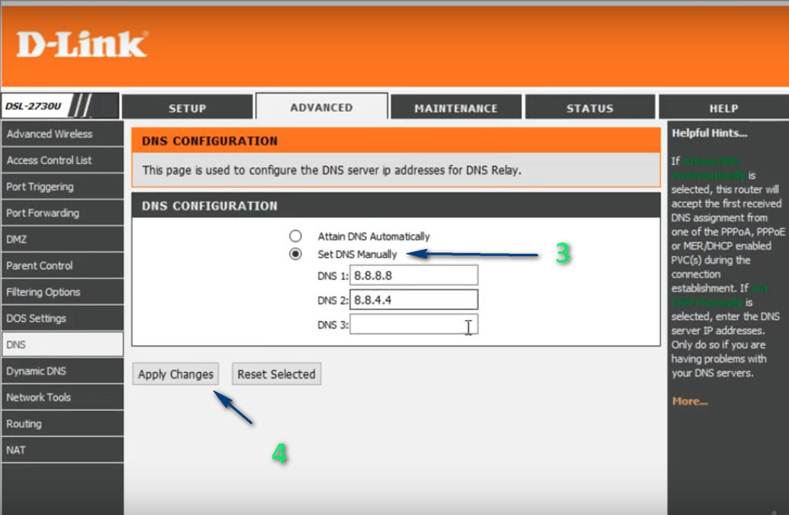The image size is (789, 515).
Task: Open Filtering Options in sidebar
Action: [62, 292]
